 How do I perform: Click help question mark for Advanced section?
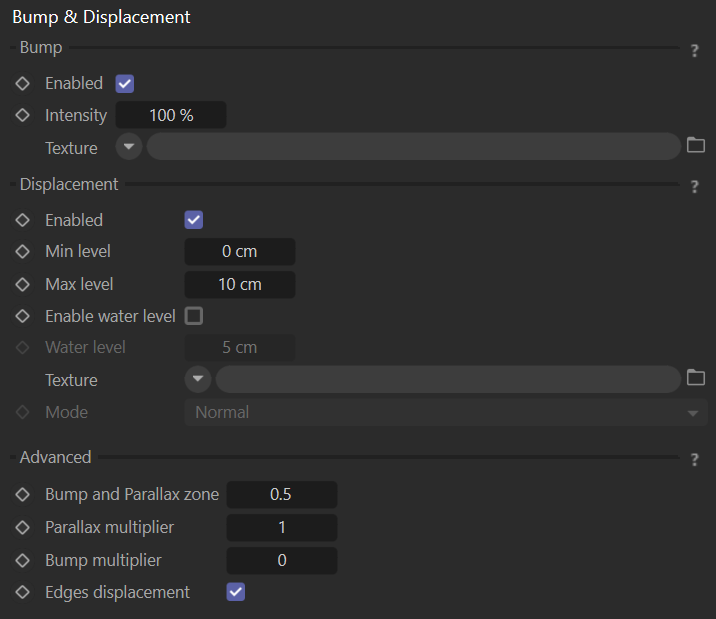click(x=695, y=459)
